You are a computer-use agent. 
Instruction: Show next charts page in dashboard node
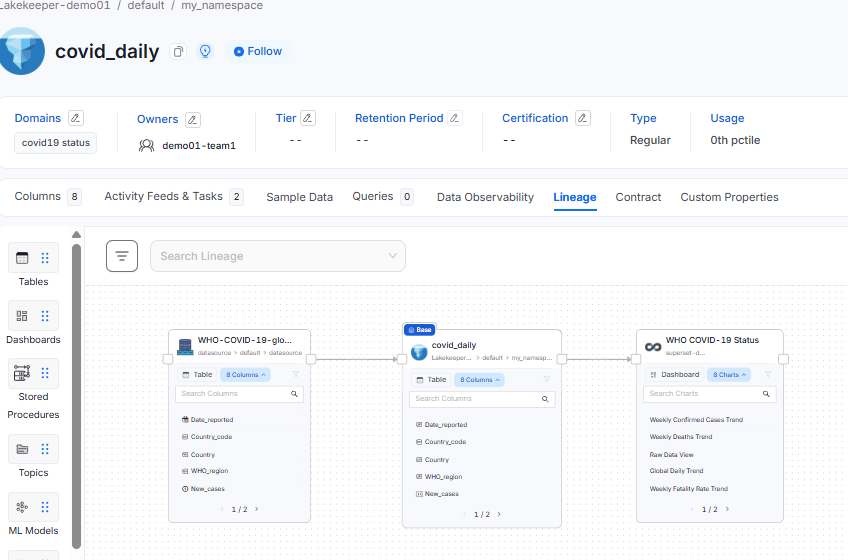click(x=727, y=509)
